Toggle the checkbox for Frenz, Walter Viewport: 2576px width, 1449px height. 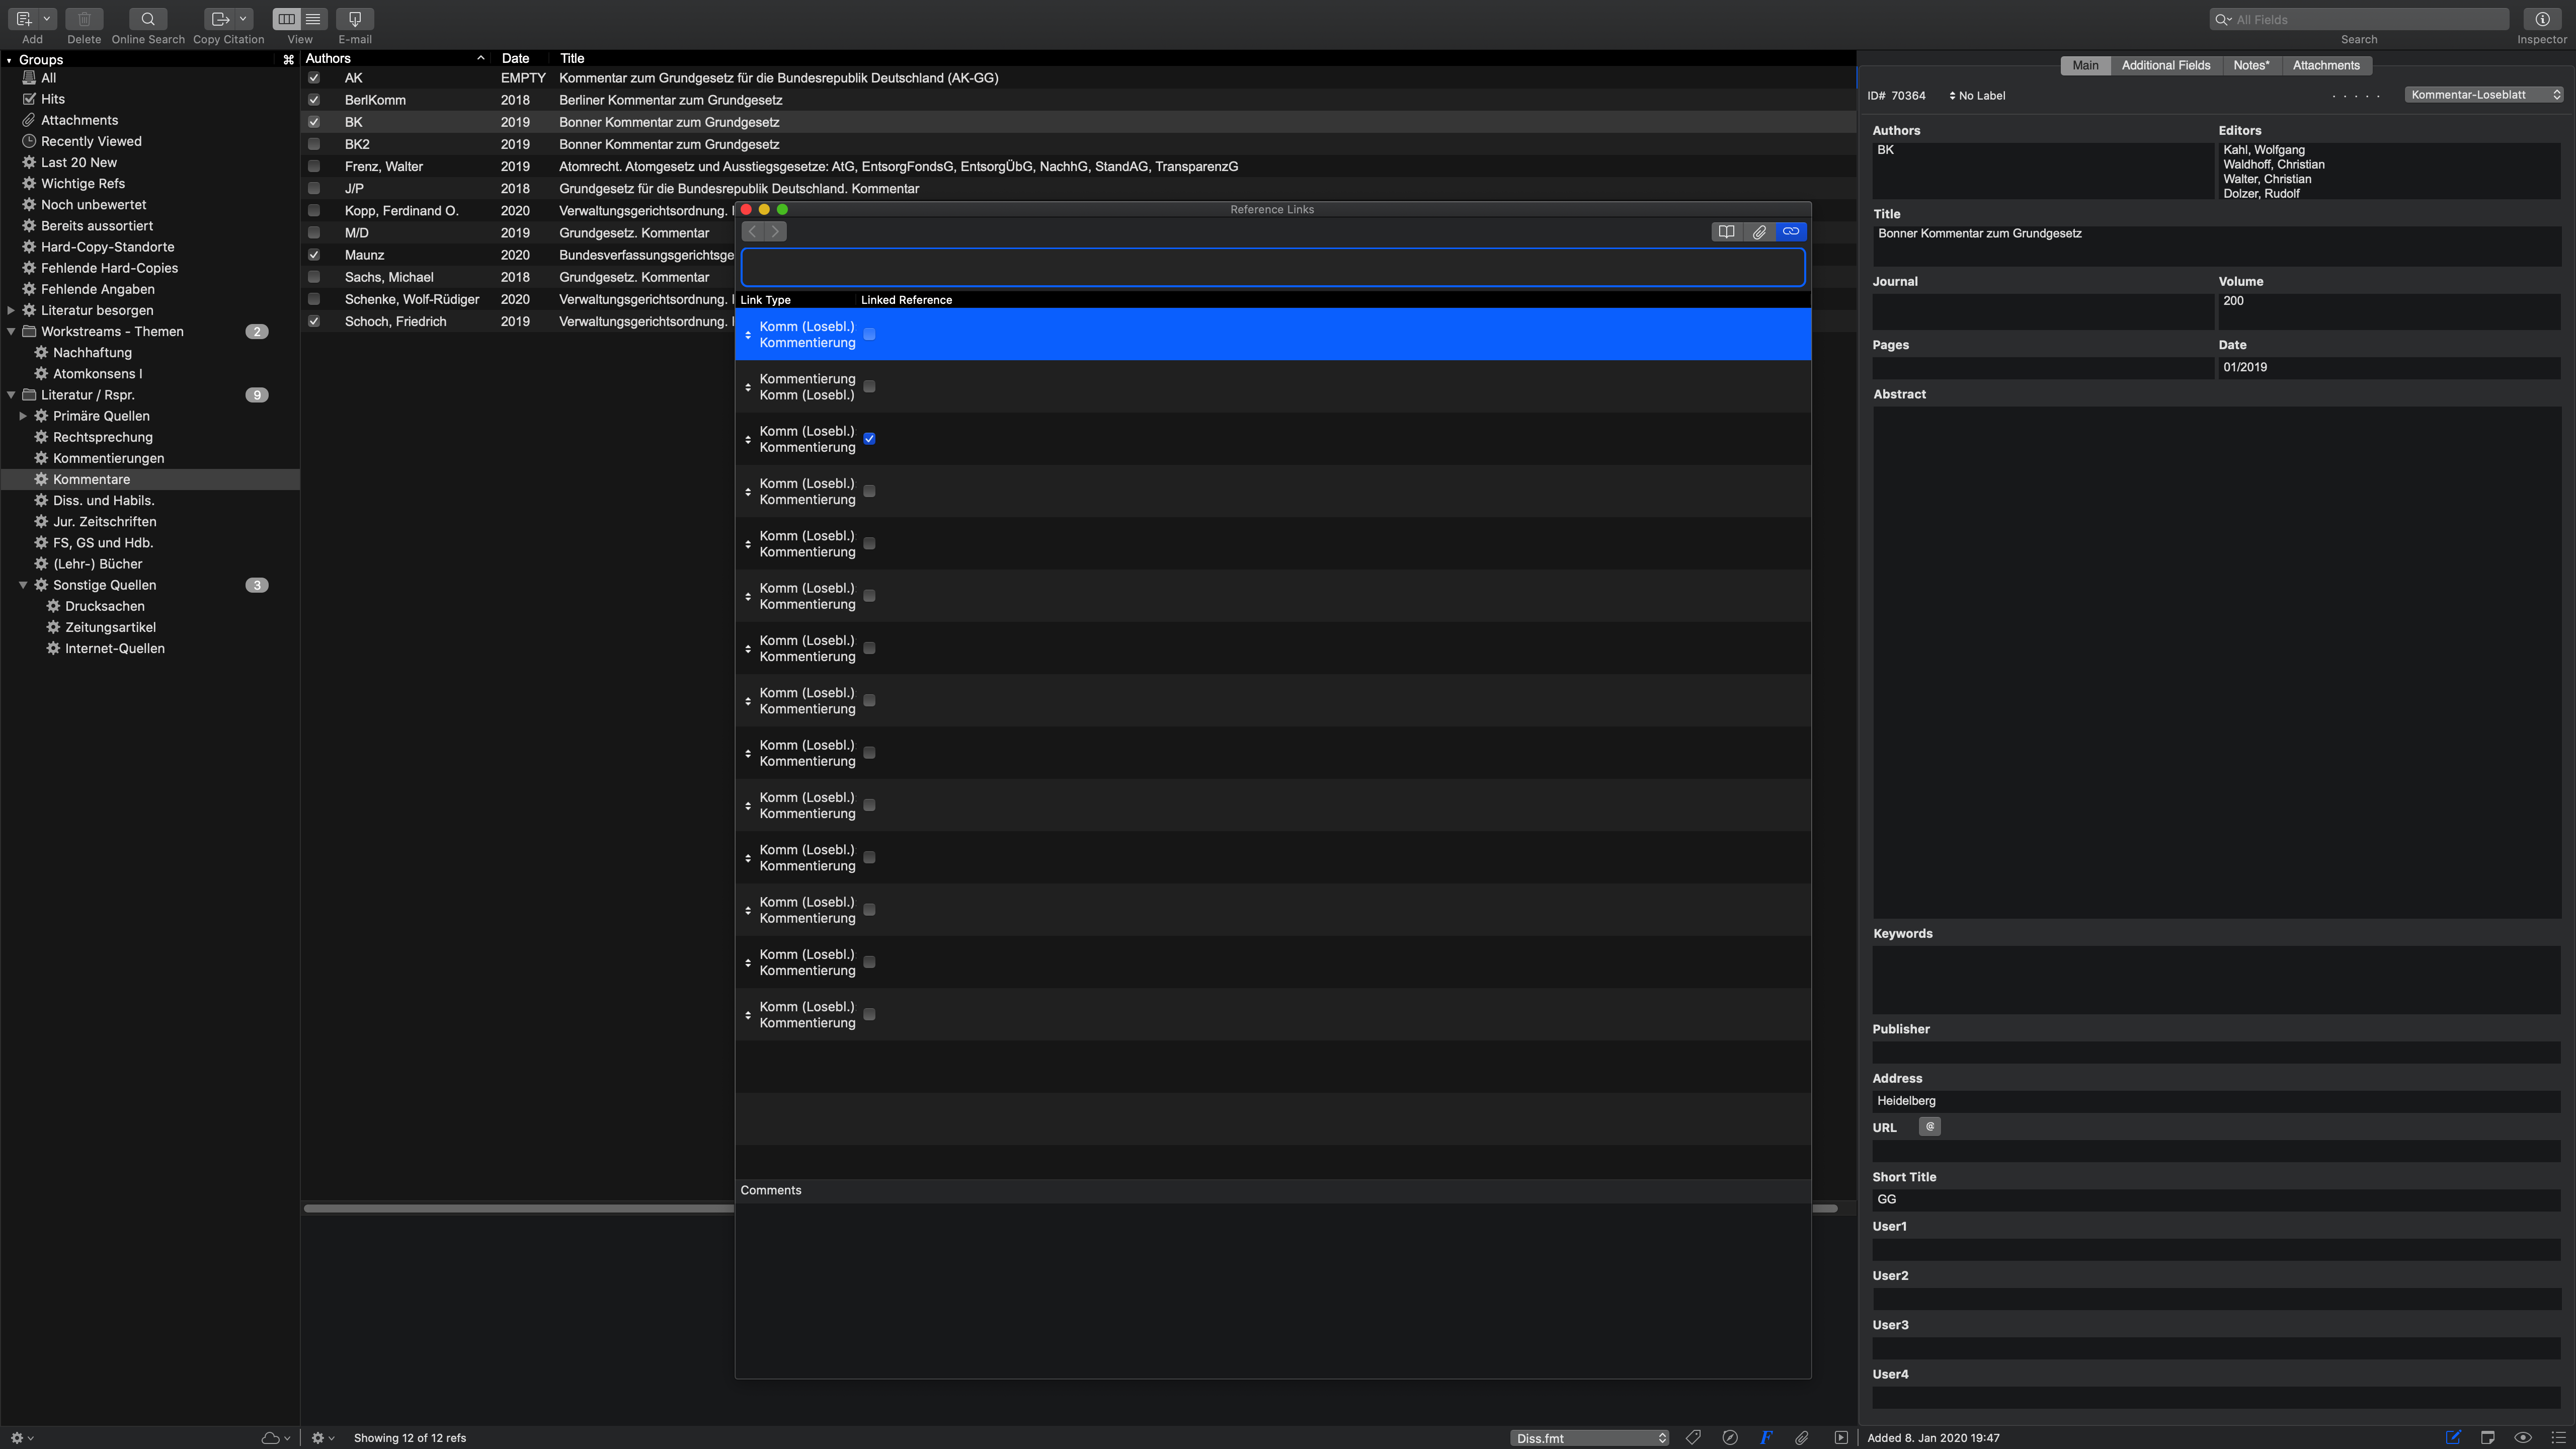tap(314, 166)
